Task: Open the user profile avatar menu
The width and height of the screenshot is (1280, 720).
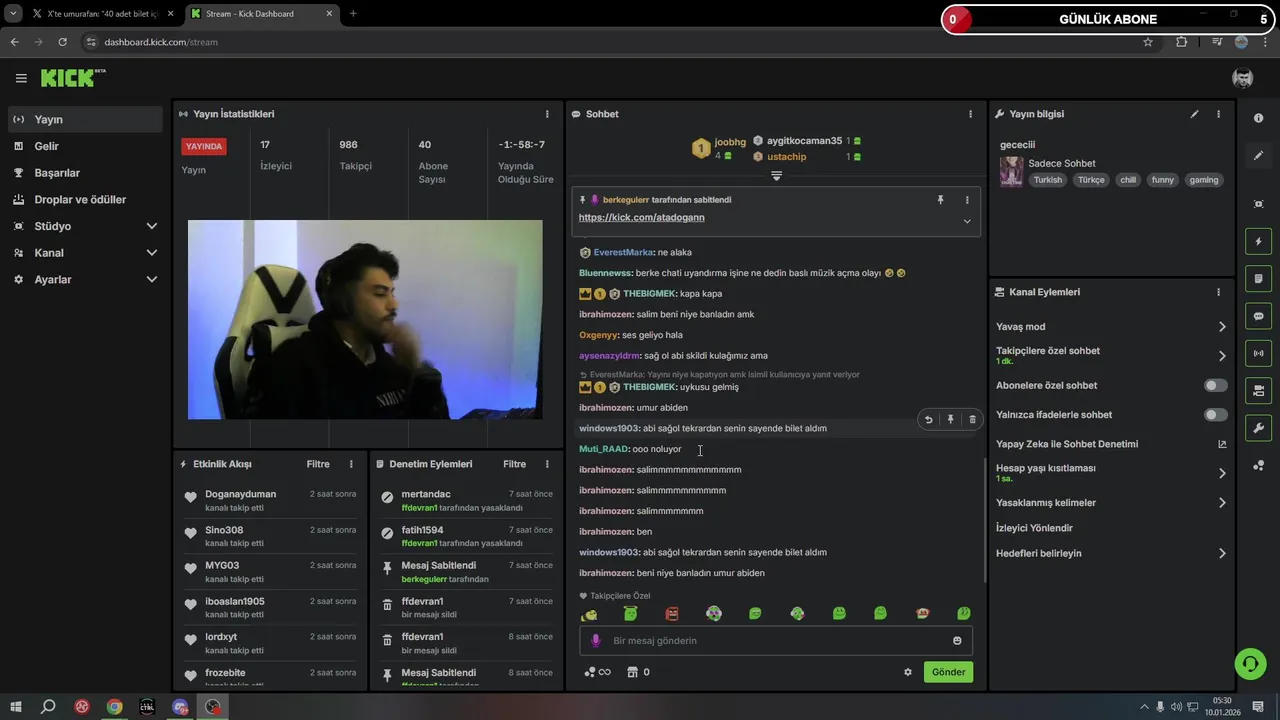Action: pyautogui.click(x=1242, y=78)
